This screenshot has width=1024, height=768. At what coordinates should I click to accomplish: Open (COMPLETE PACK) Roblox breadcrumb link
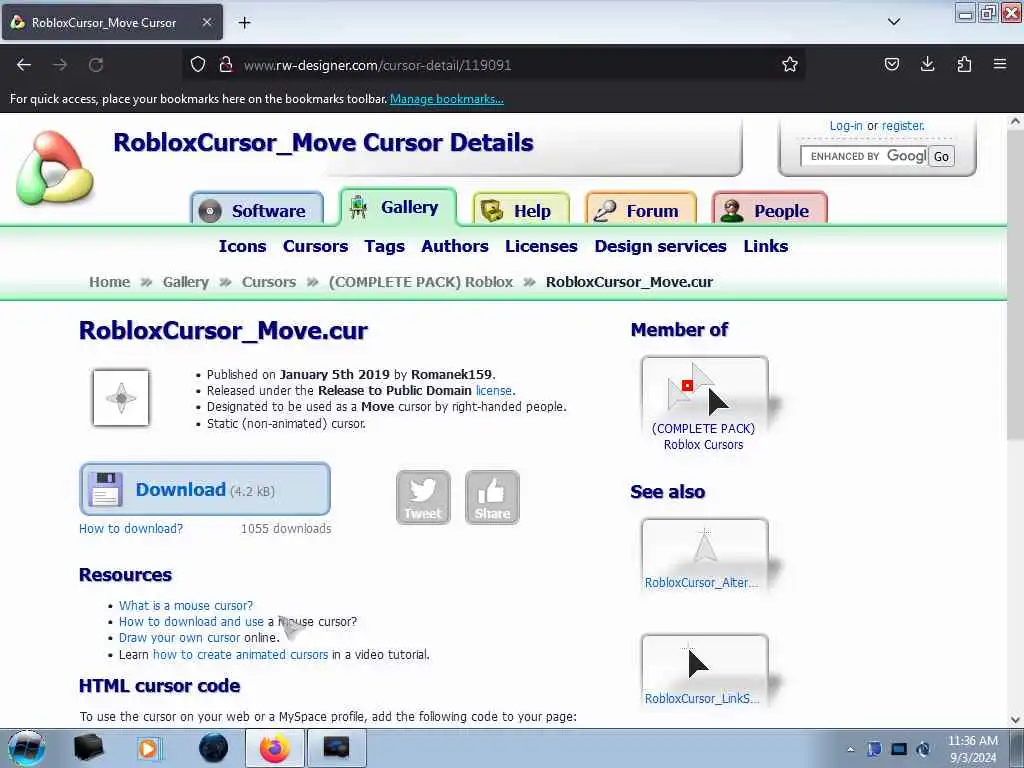coord(421,282)
